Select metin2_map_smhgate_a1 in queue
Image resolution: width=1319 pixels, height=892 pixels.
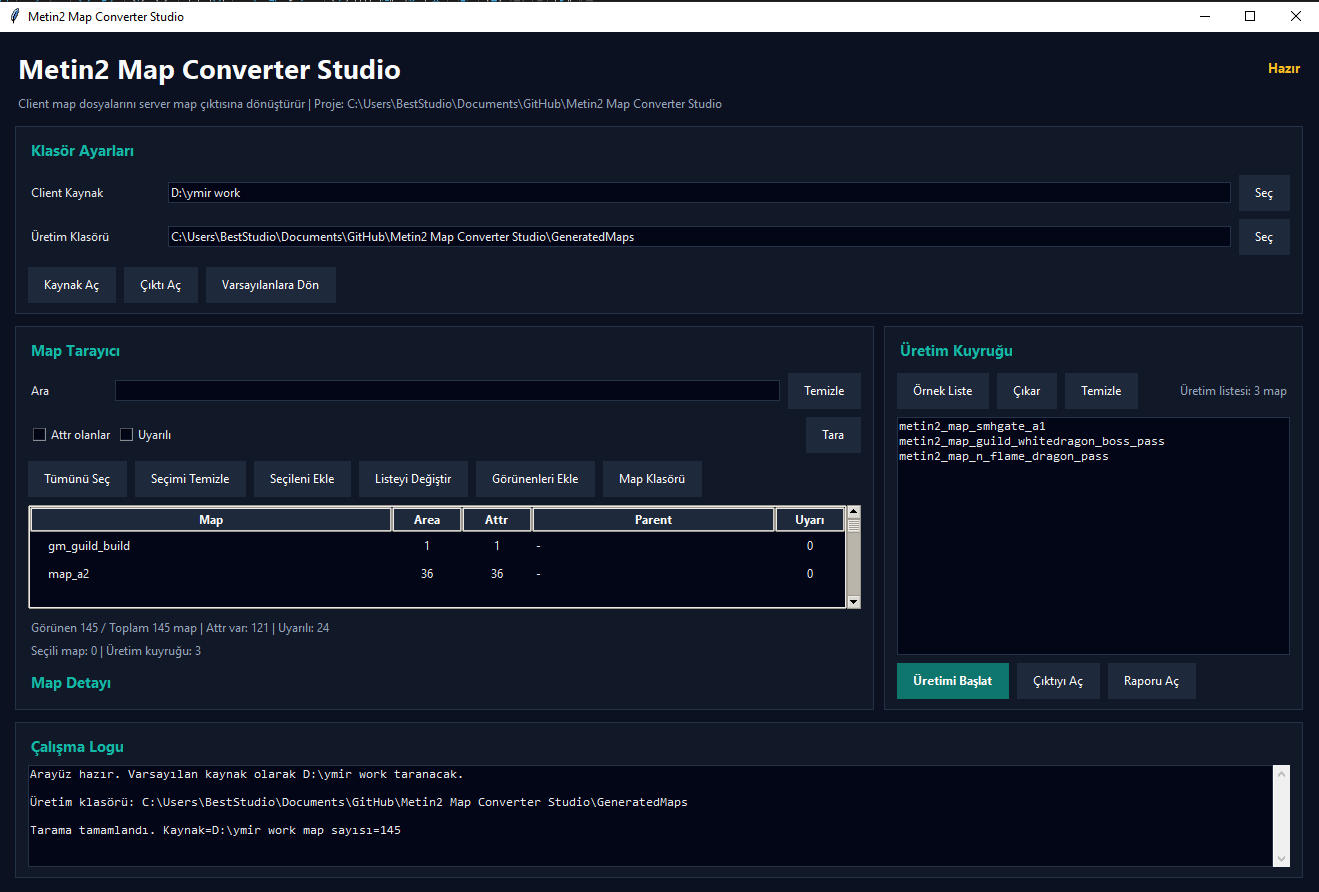[972, 427]
